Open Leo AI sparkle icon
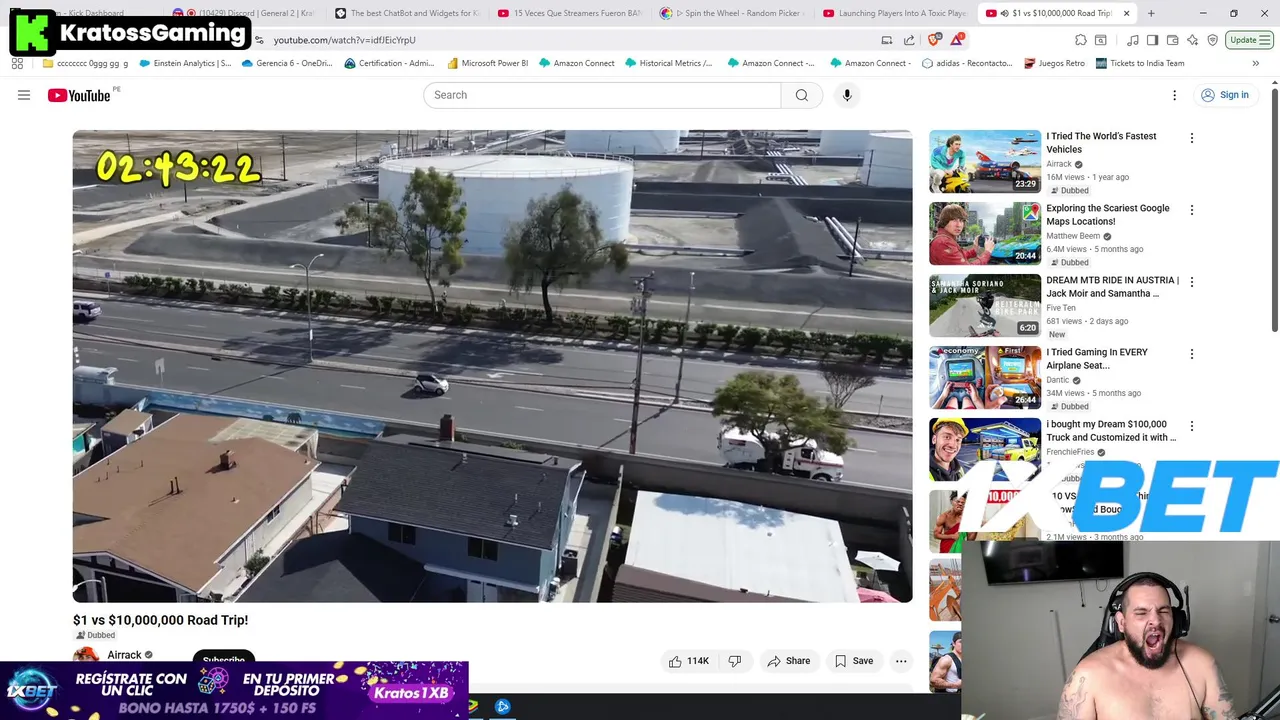The width and height of the screenshot is (1280, 720). 1192,40
